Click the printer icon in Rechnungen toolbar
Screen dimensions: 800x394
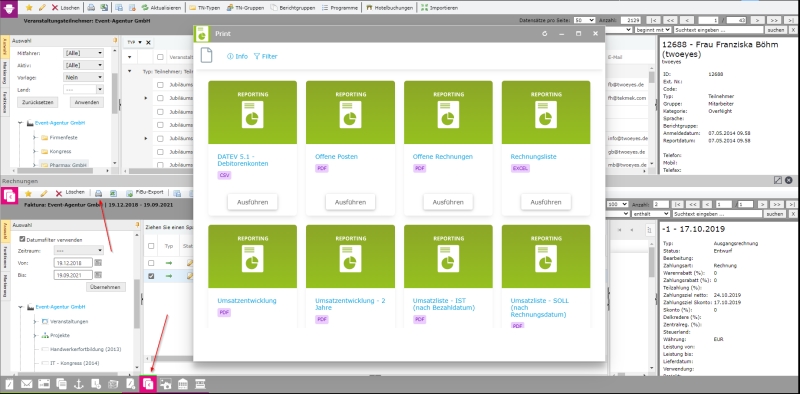pyautogui.click(x=98, y=193)
